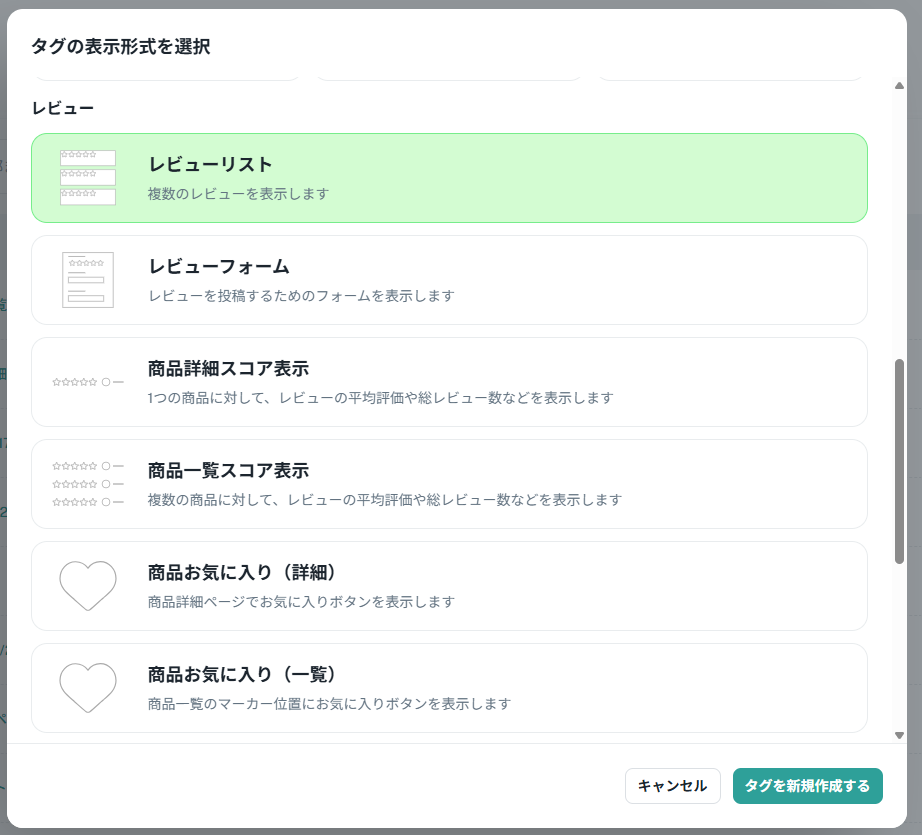Click description text 複数のレビューを表示します
Image resolution: width=922 pixels, height=835 pixels.
238,194
